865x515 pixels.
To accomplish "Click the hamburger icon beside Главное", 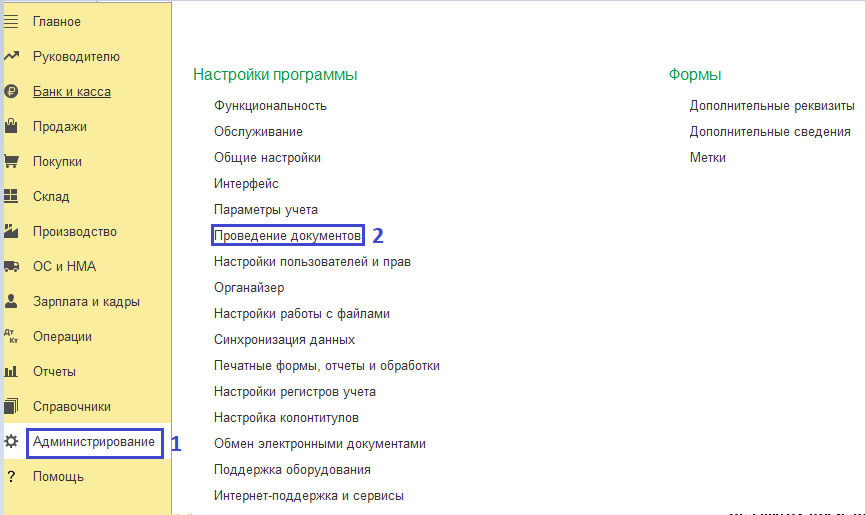I will pyautogui.click(x=12, y=21).
